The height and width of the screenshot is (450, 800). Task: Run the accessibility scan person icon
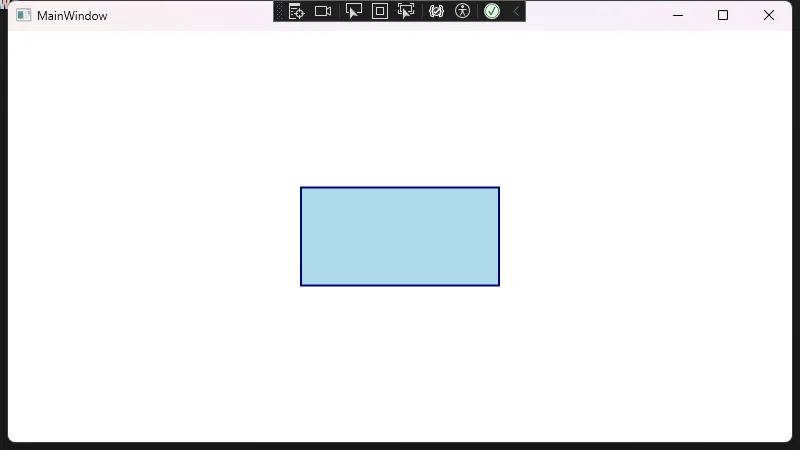coord(462,11)
